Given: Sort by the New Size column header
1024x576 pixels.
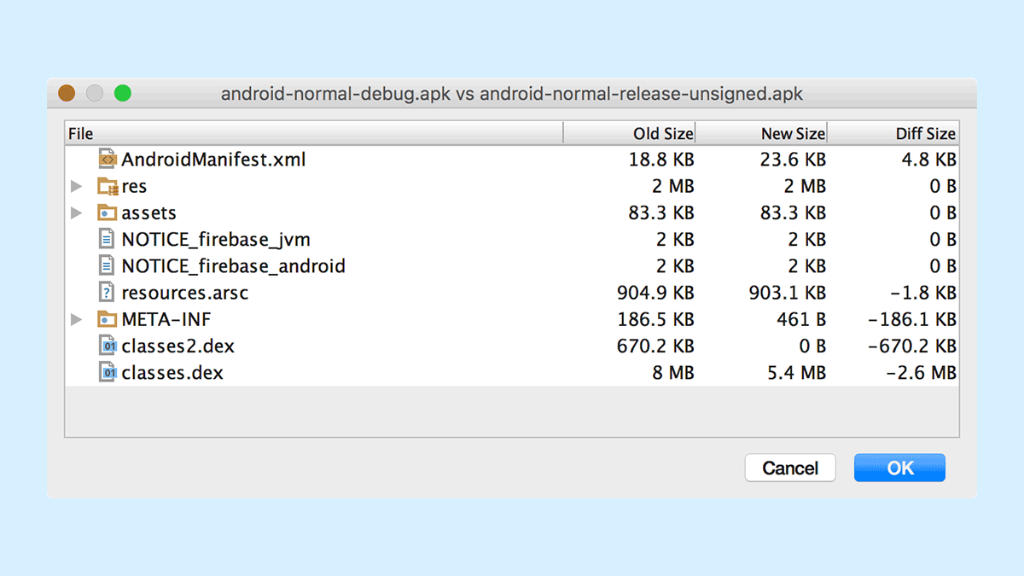Looking at the screenshot, I should (761, 133).
